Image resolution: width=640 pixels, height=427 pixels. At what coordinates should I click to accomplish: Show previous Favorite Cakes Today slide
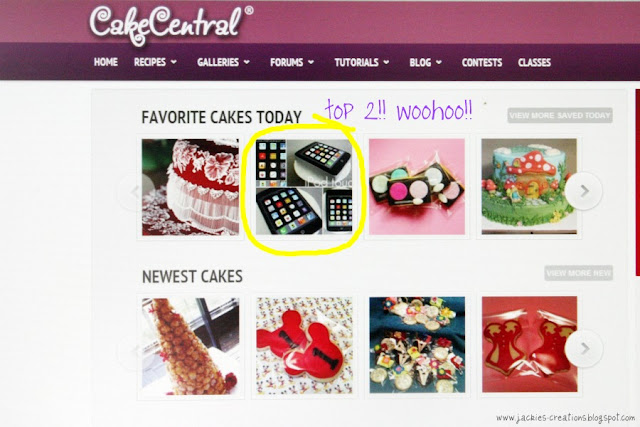(x=136, y=191)
